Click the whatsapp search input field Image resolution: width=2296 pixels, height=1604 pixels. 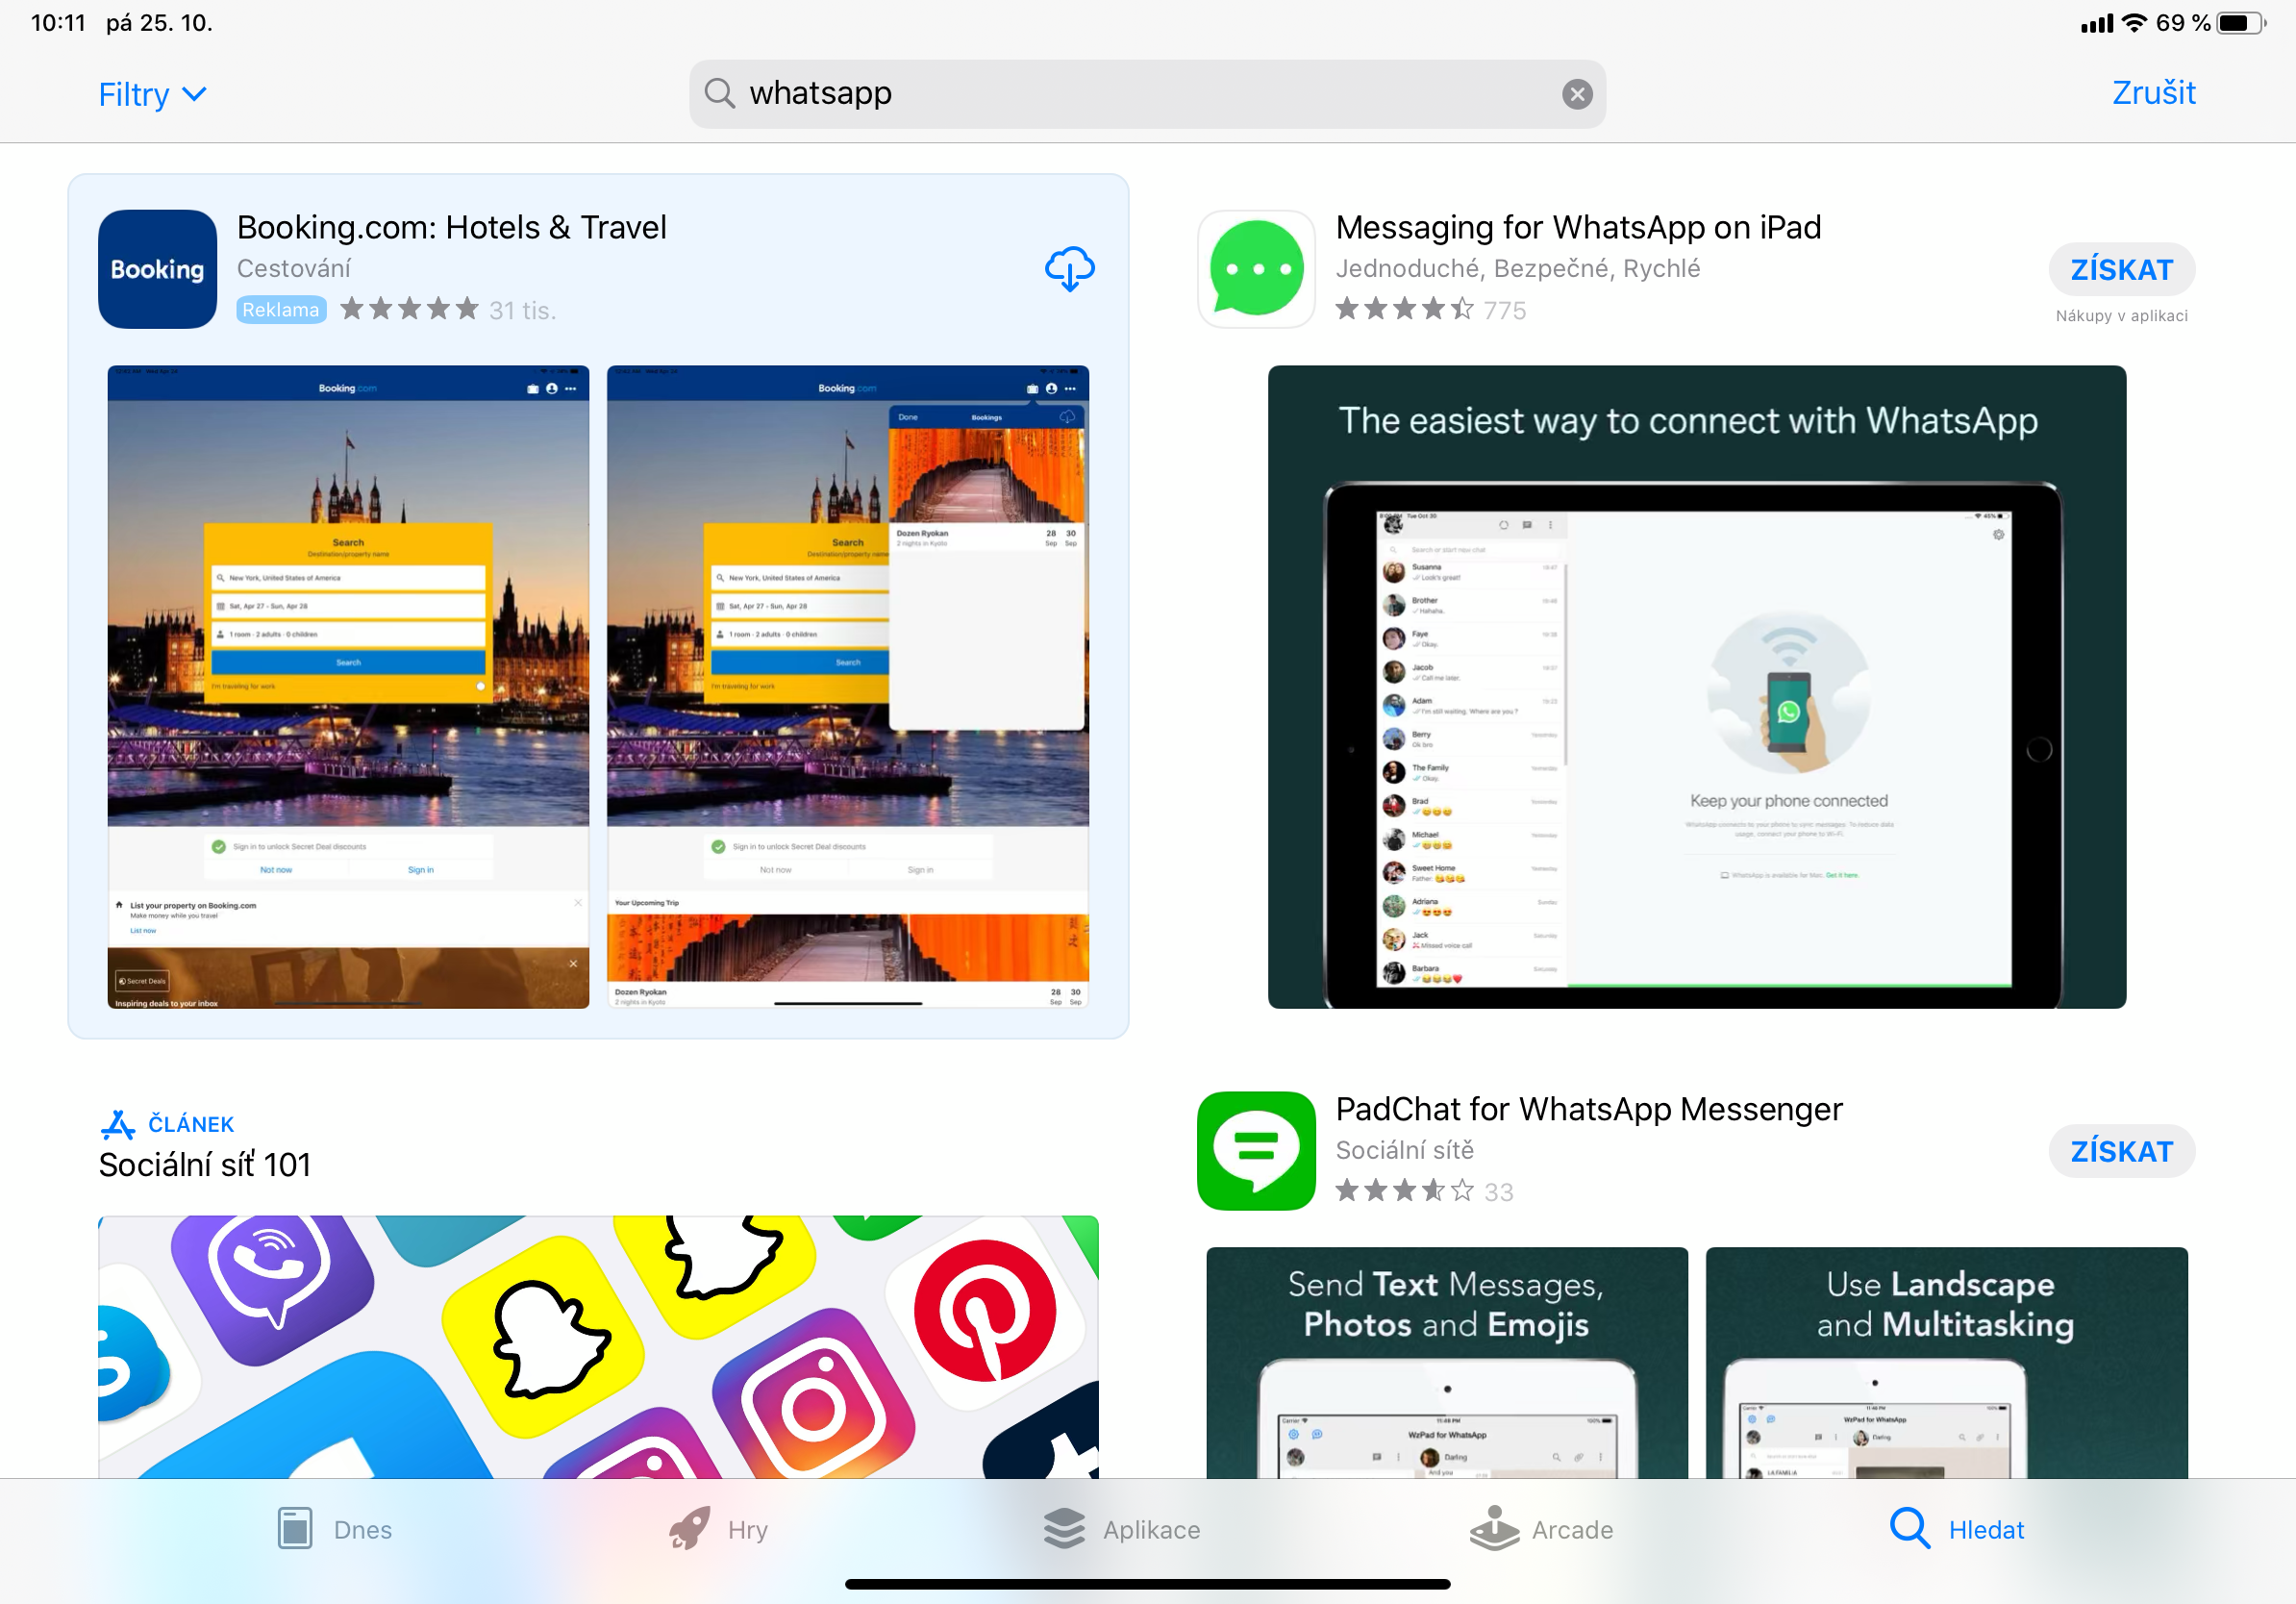tap(1140, 93)
